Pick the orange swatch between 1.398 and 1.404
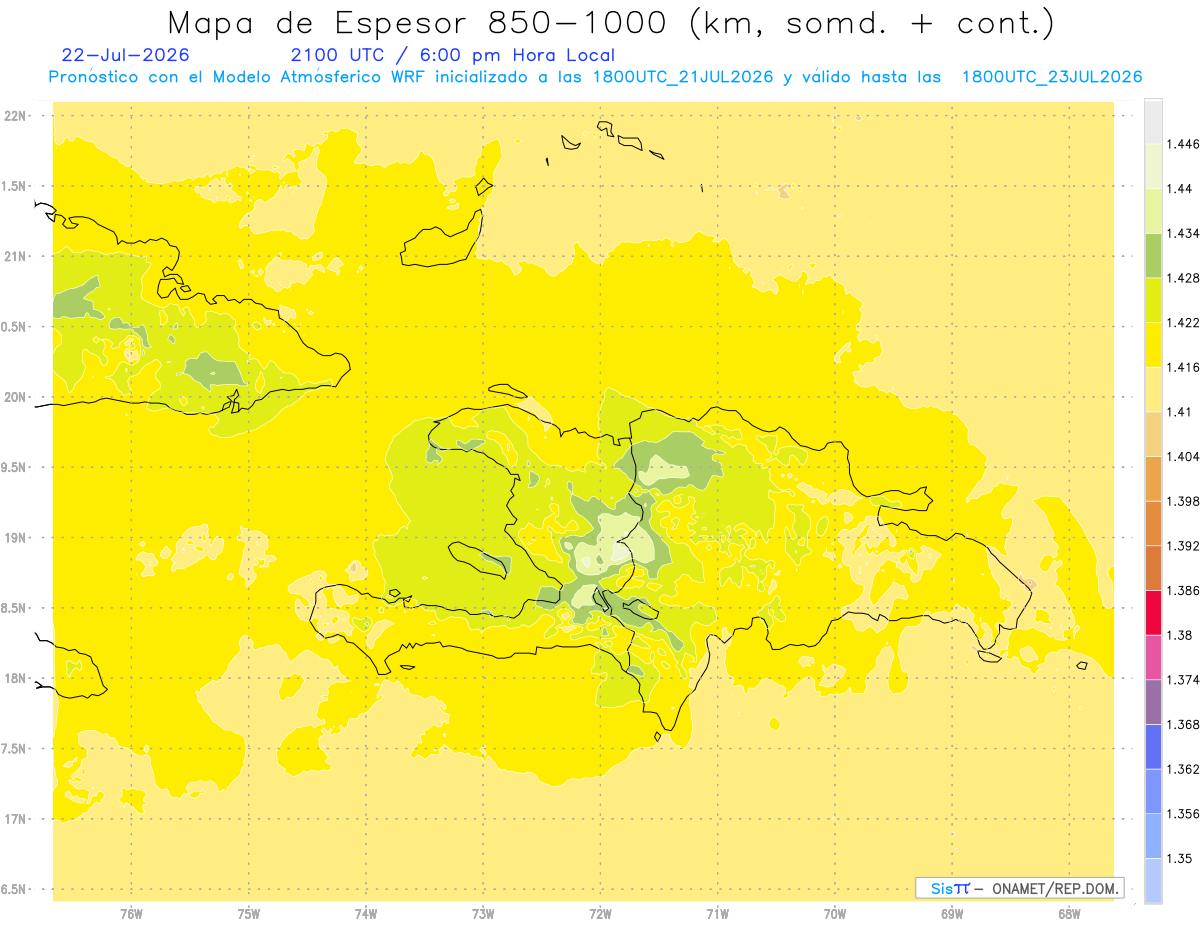The width and height of the screenshot is (1200, 927). tap(1153, 478)
